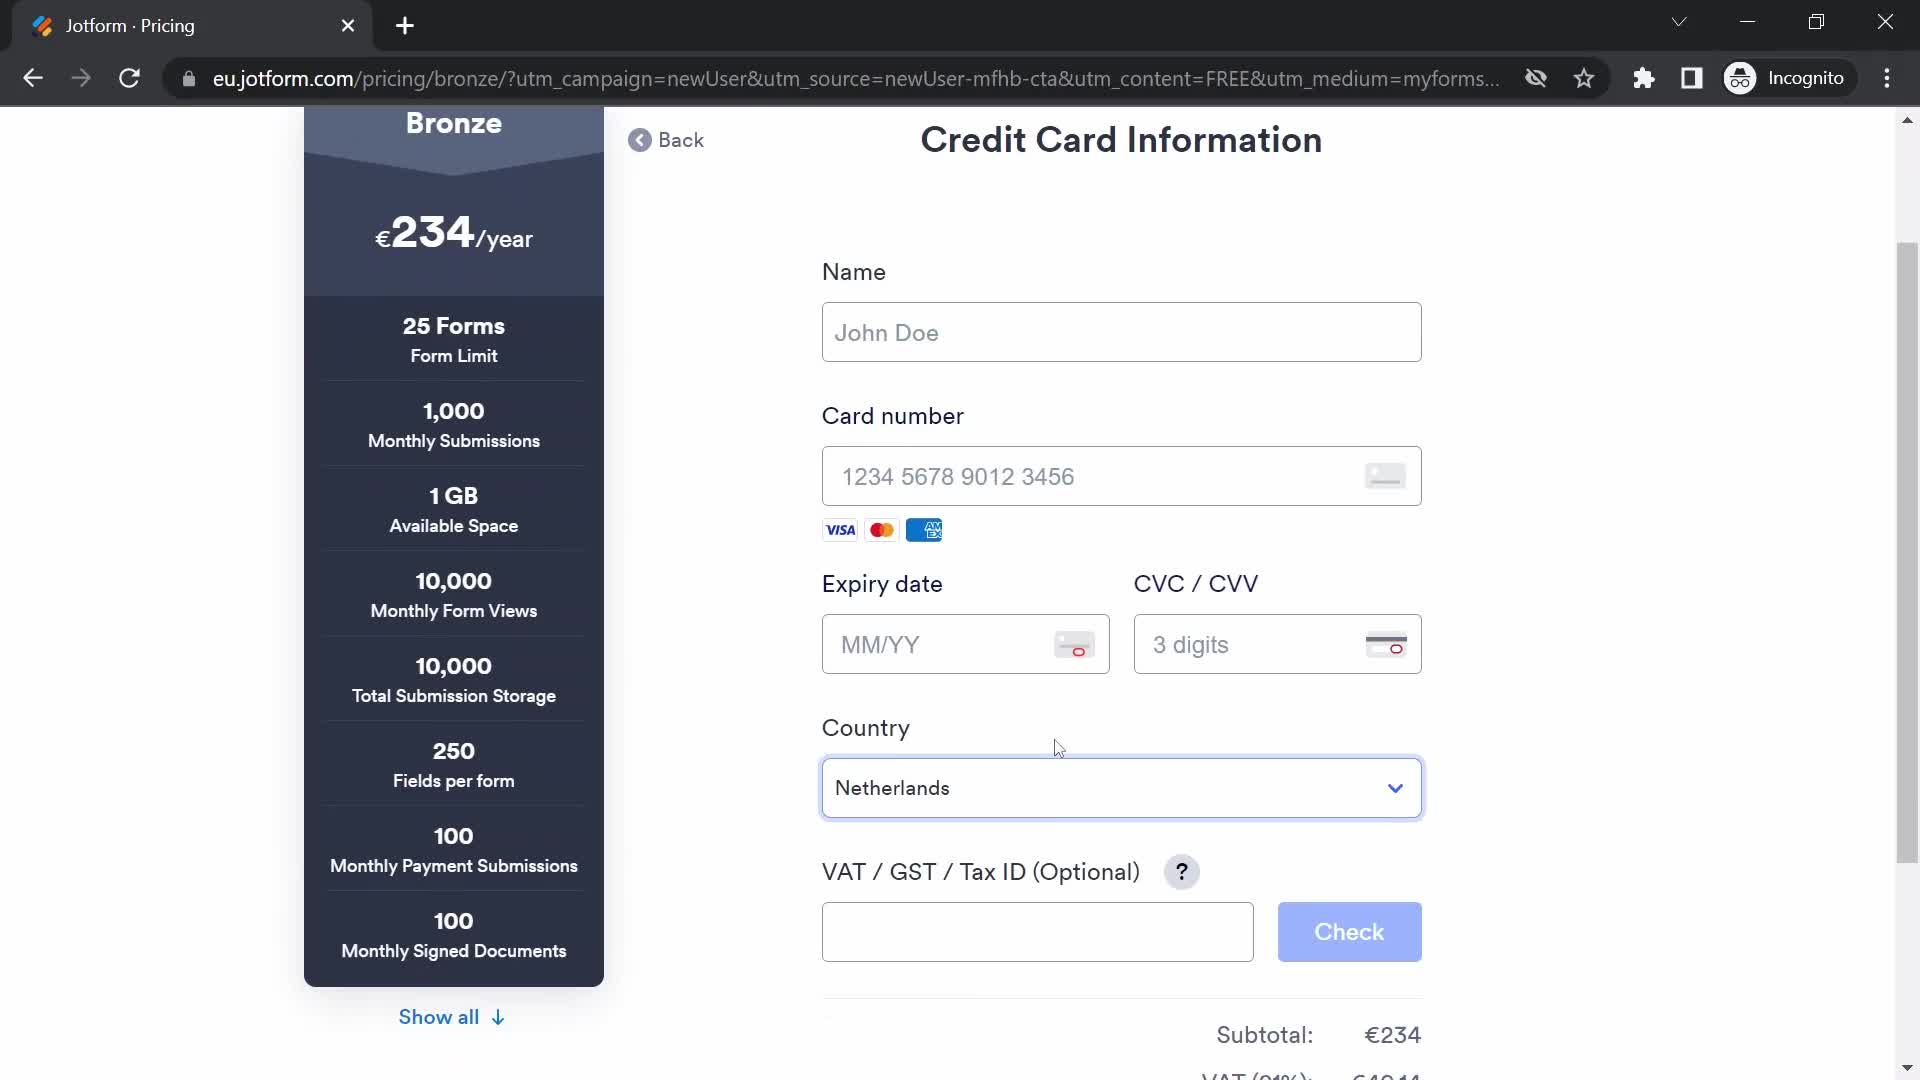
Task: Click the Jotform favicon in browser tab
Action: [x=41, y=26]
